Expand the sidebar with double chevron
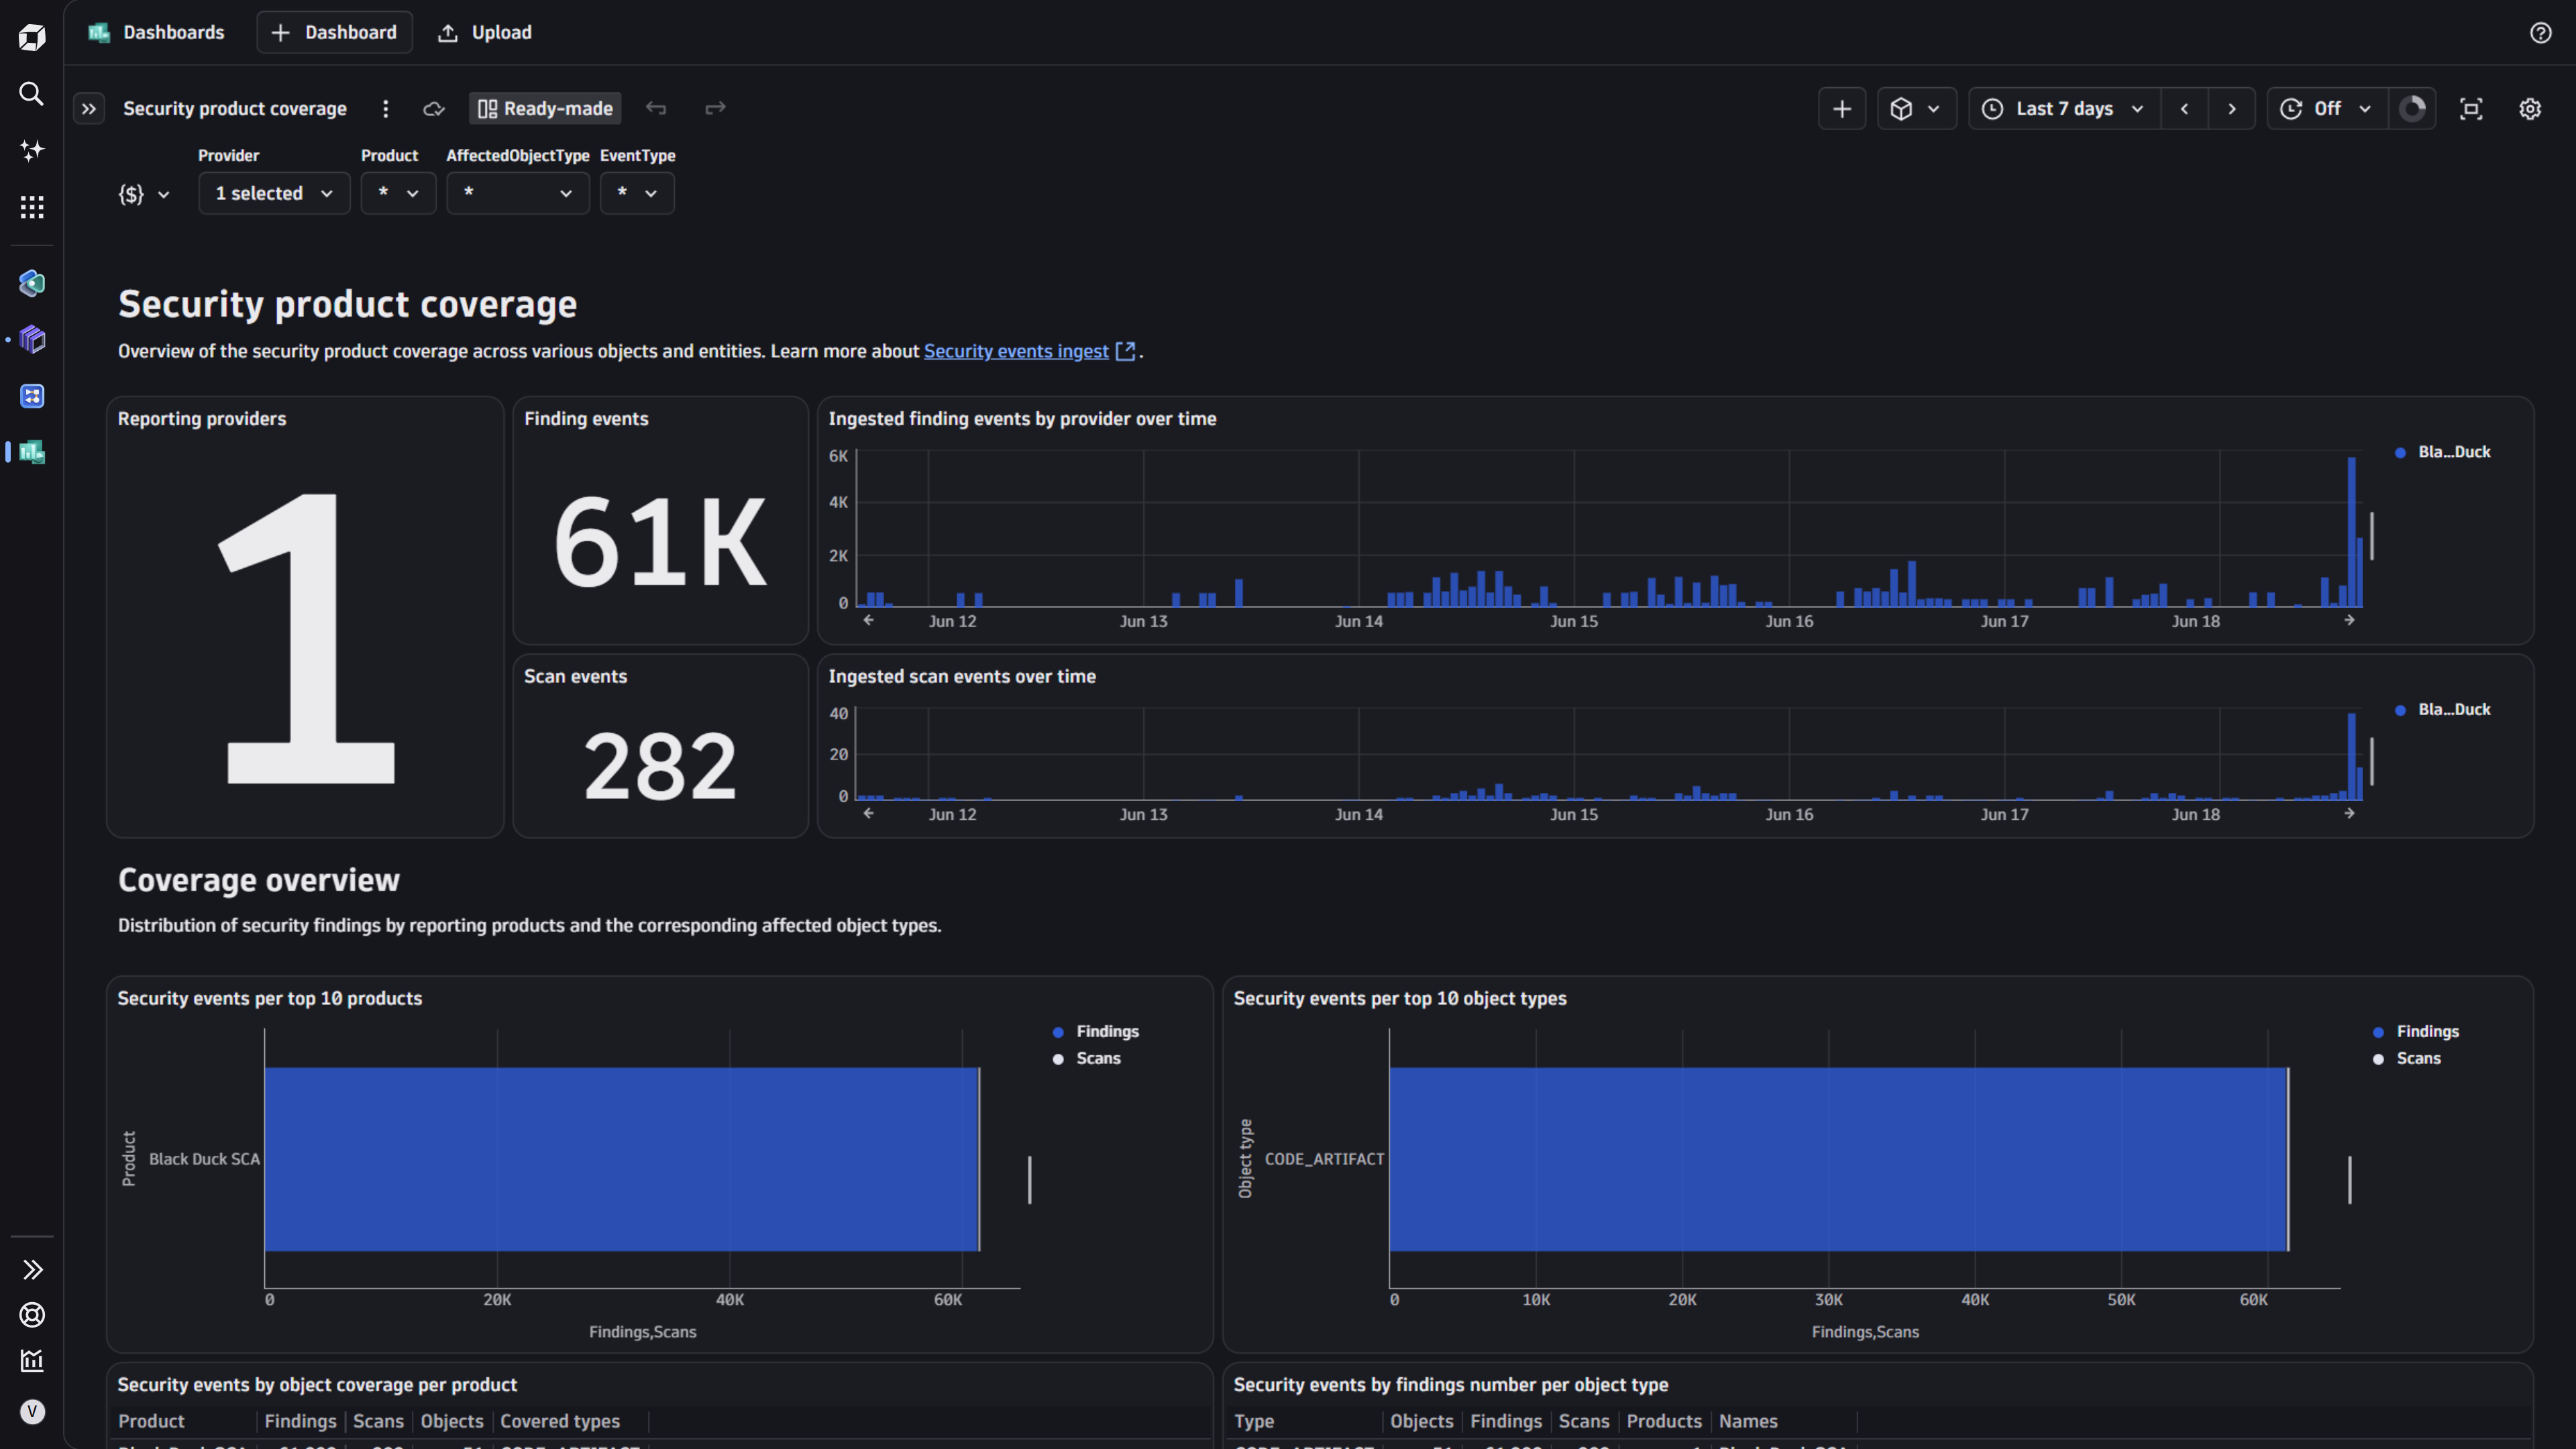Screen dimensions: 2576x1449 point(32,1270)
